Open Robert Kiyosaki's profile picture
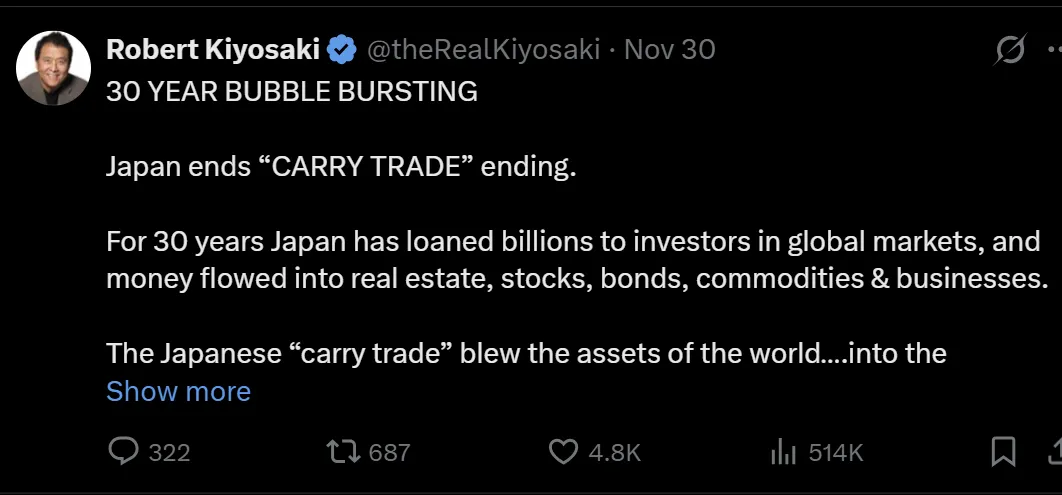This screenshot has width=1062, height=495. [x=53, y=68]
